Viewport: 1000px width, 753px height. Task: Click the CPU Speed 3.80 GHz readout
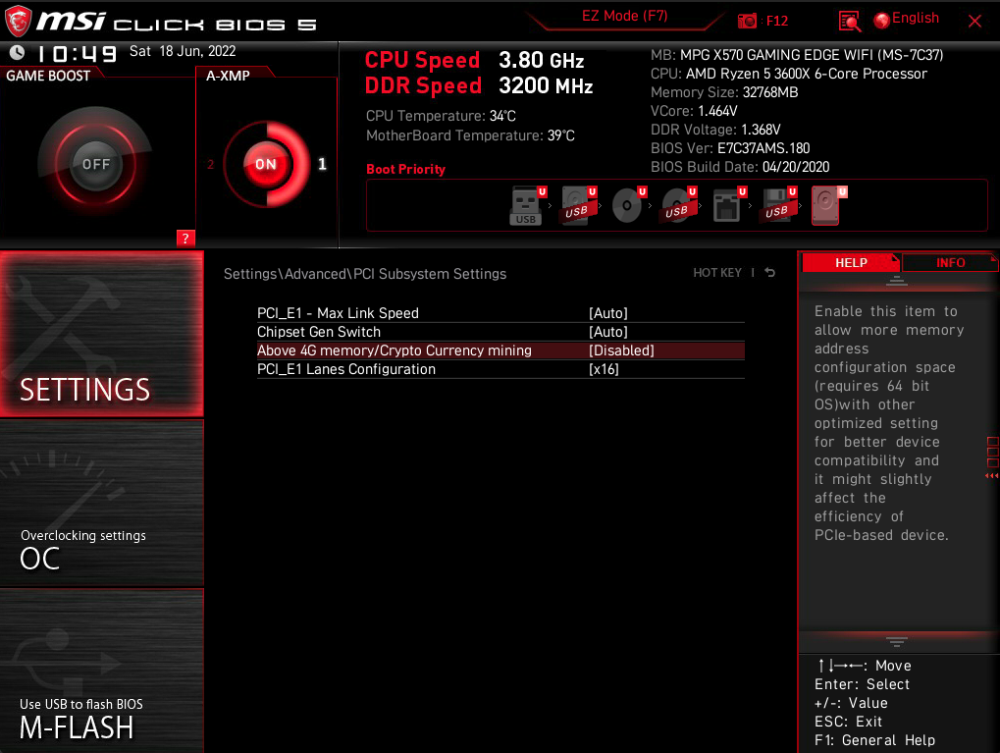[x=474, y=60]
